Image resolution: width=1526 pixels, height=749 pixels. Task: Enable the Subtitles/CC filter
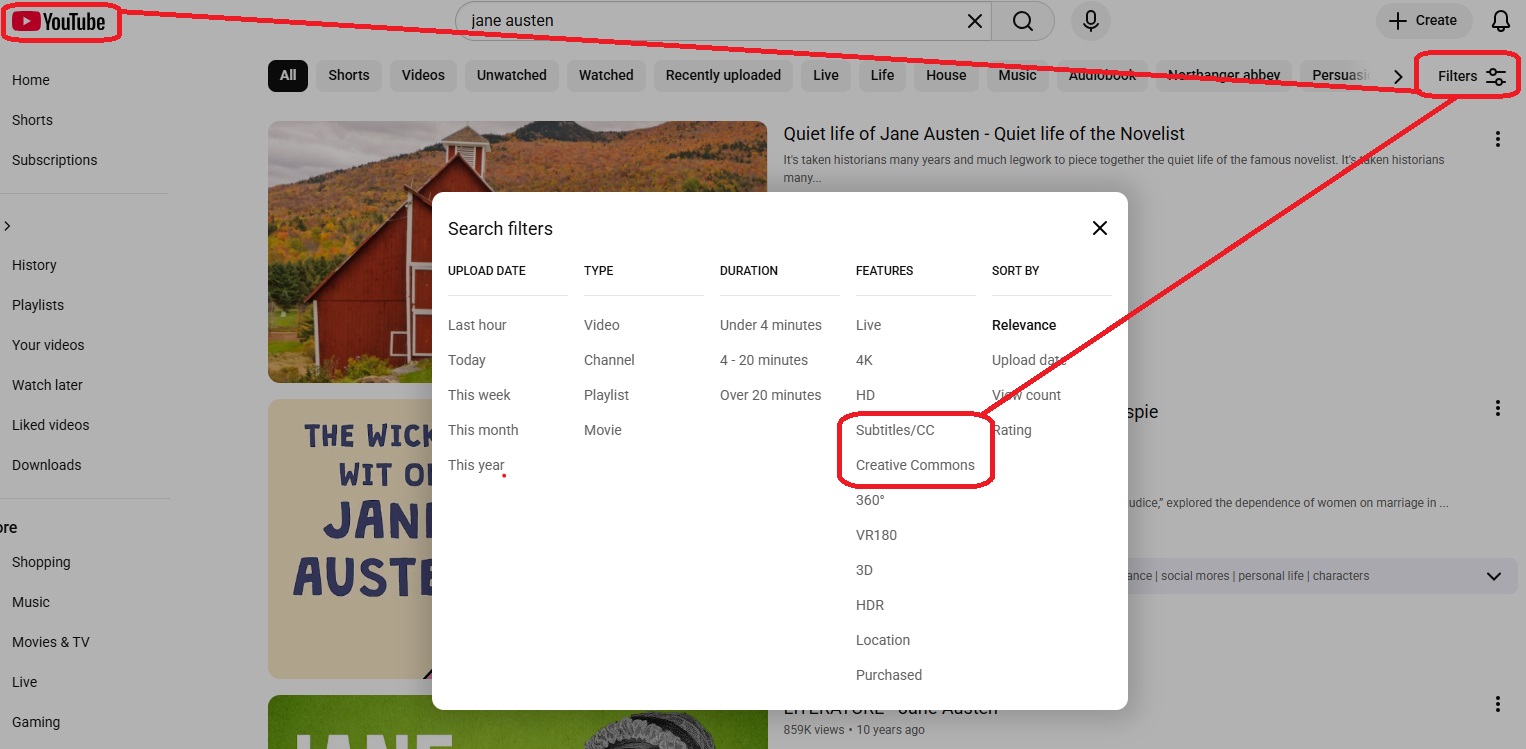point(894,429)
